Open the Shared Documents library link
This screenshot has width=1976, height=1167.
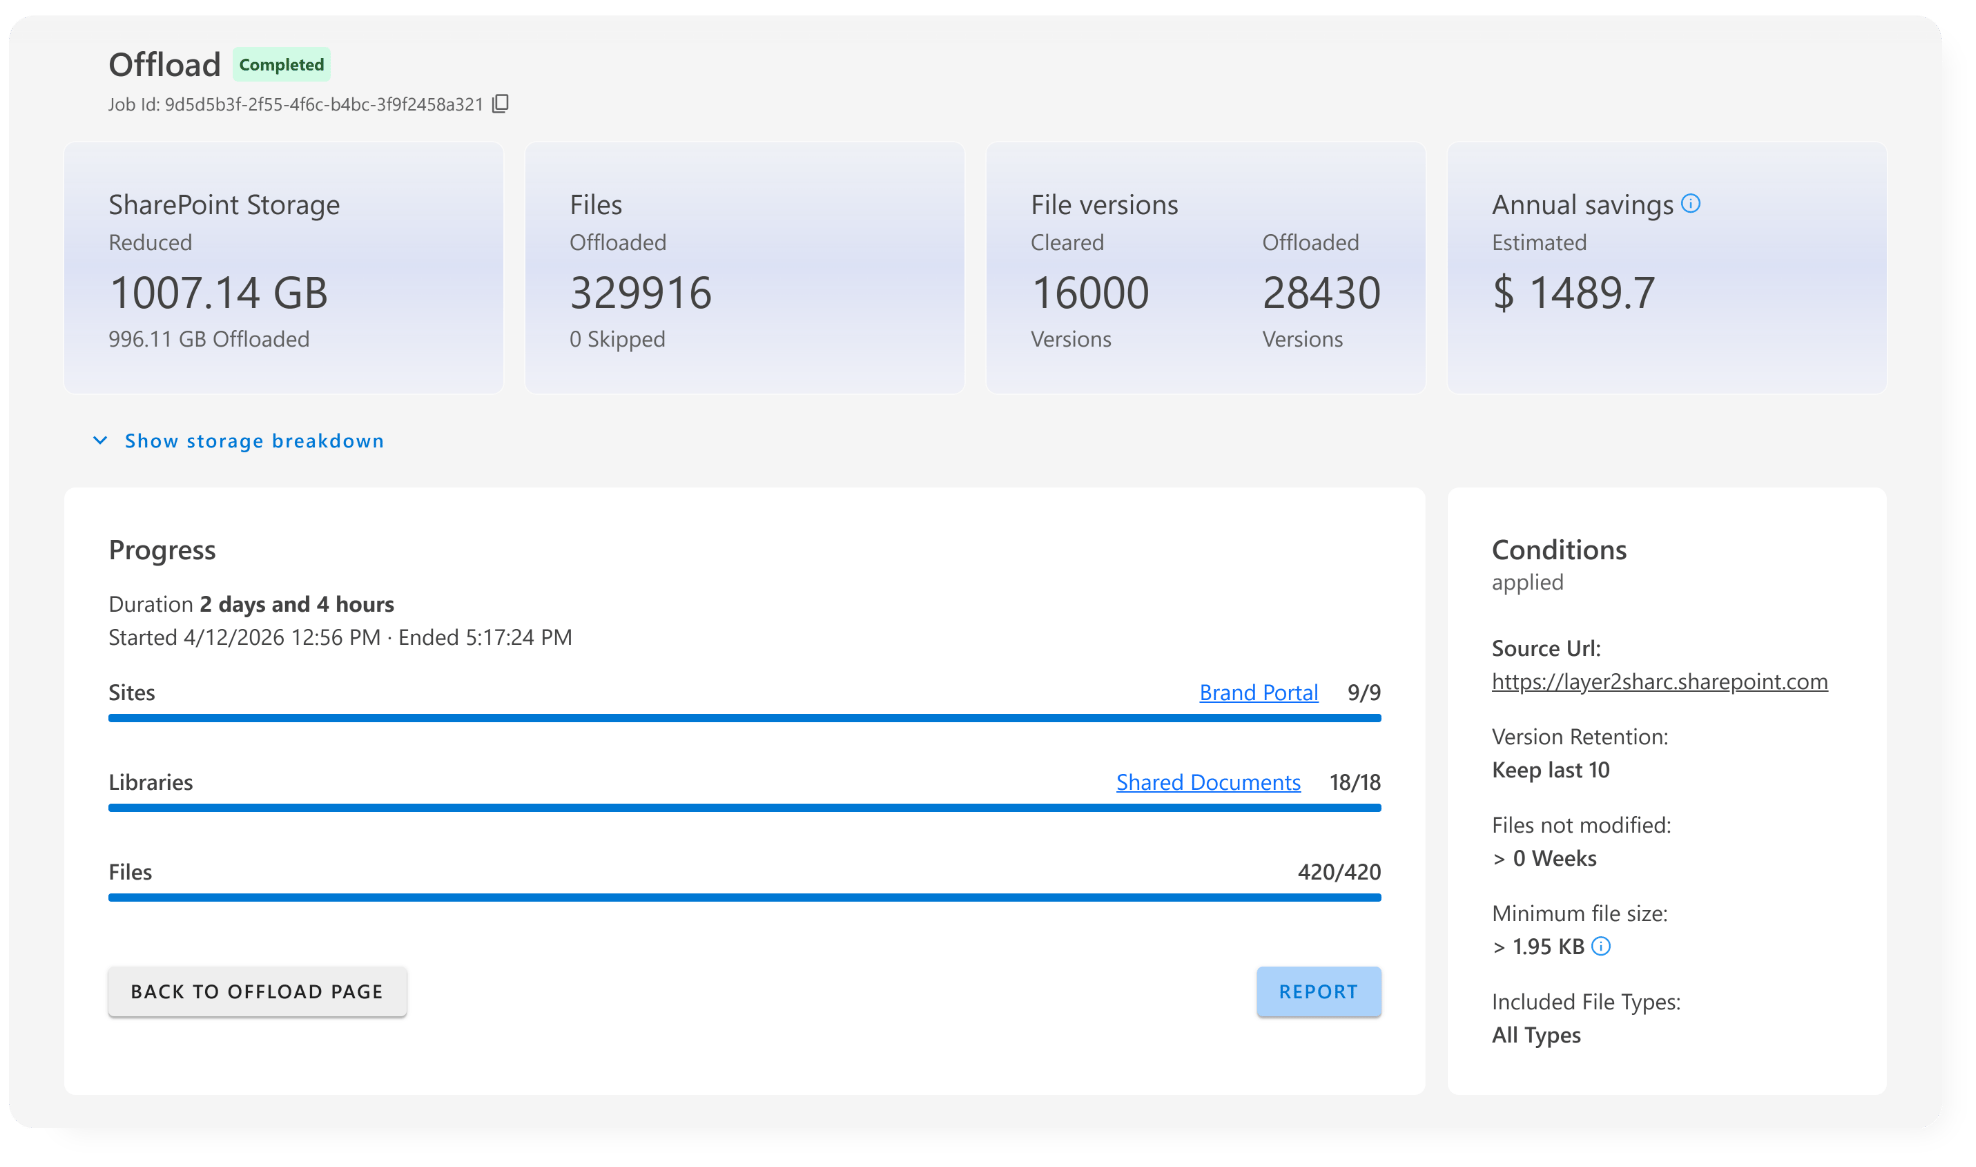pos(1208,783)
